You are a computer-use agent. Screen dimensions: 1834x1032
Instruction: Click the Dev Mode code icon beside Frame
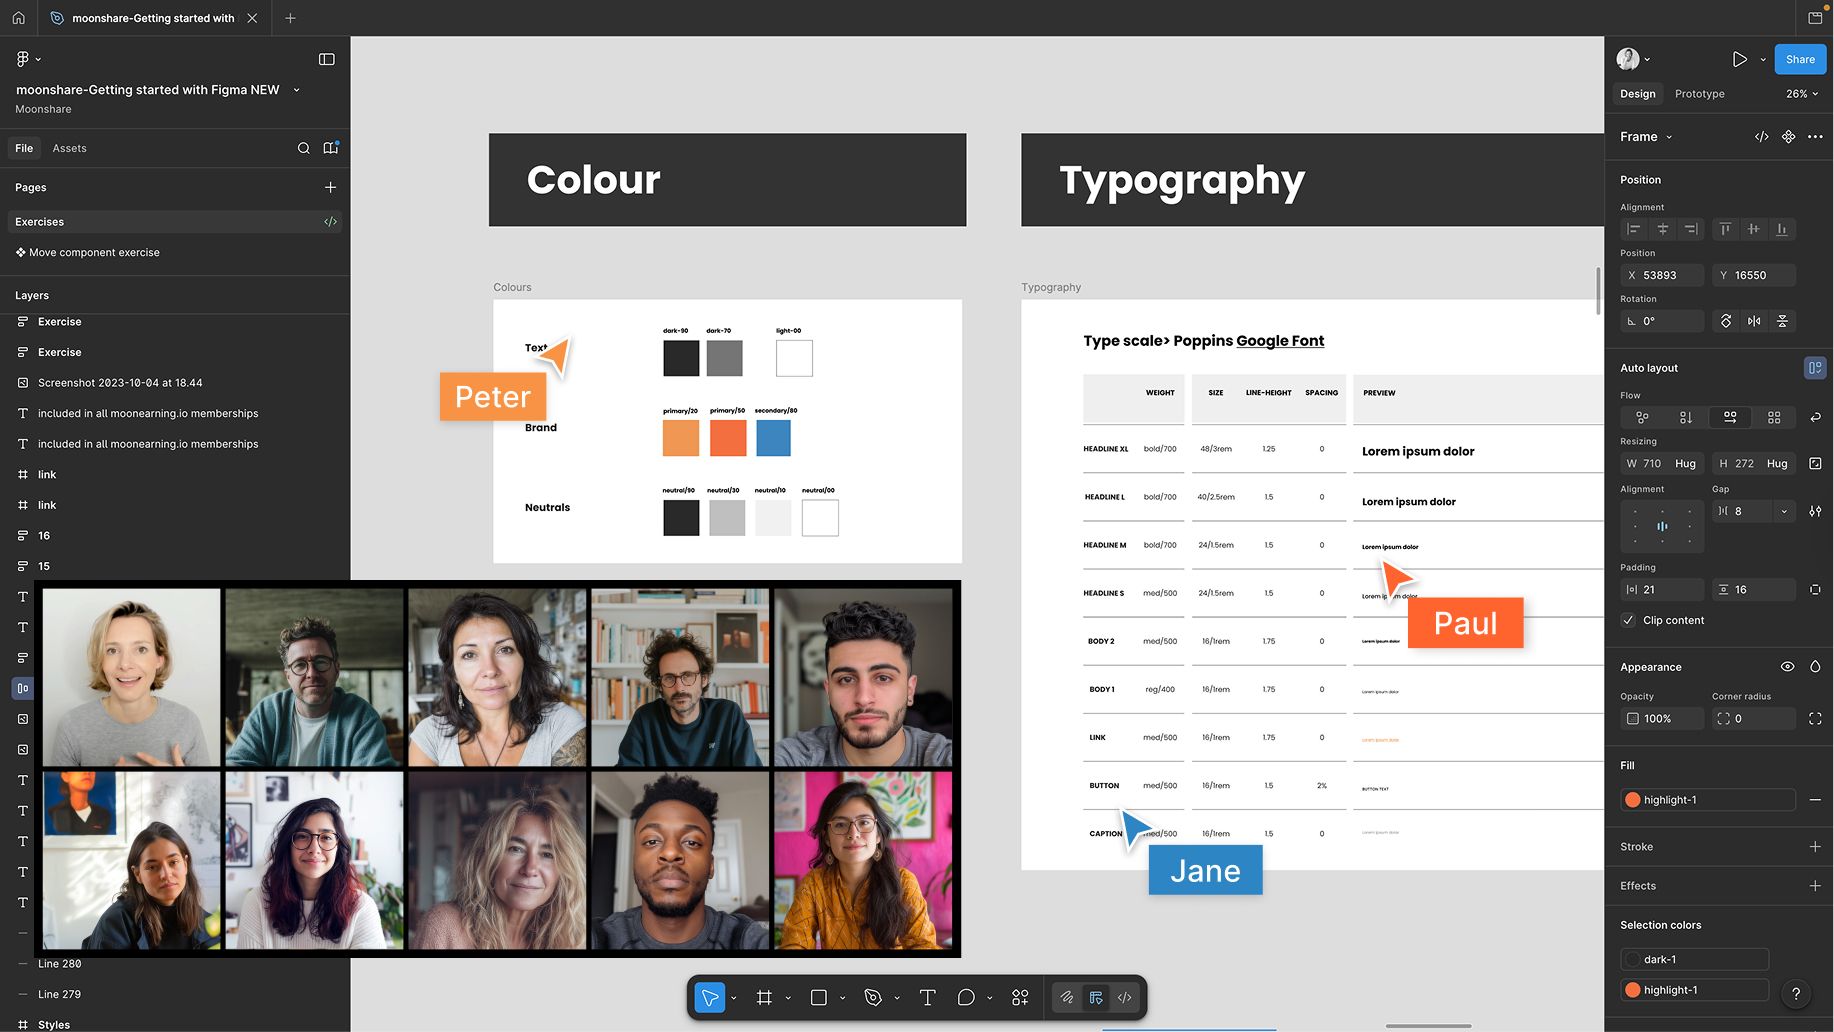(1762, 137)
